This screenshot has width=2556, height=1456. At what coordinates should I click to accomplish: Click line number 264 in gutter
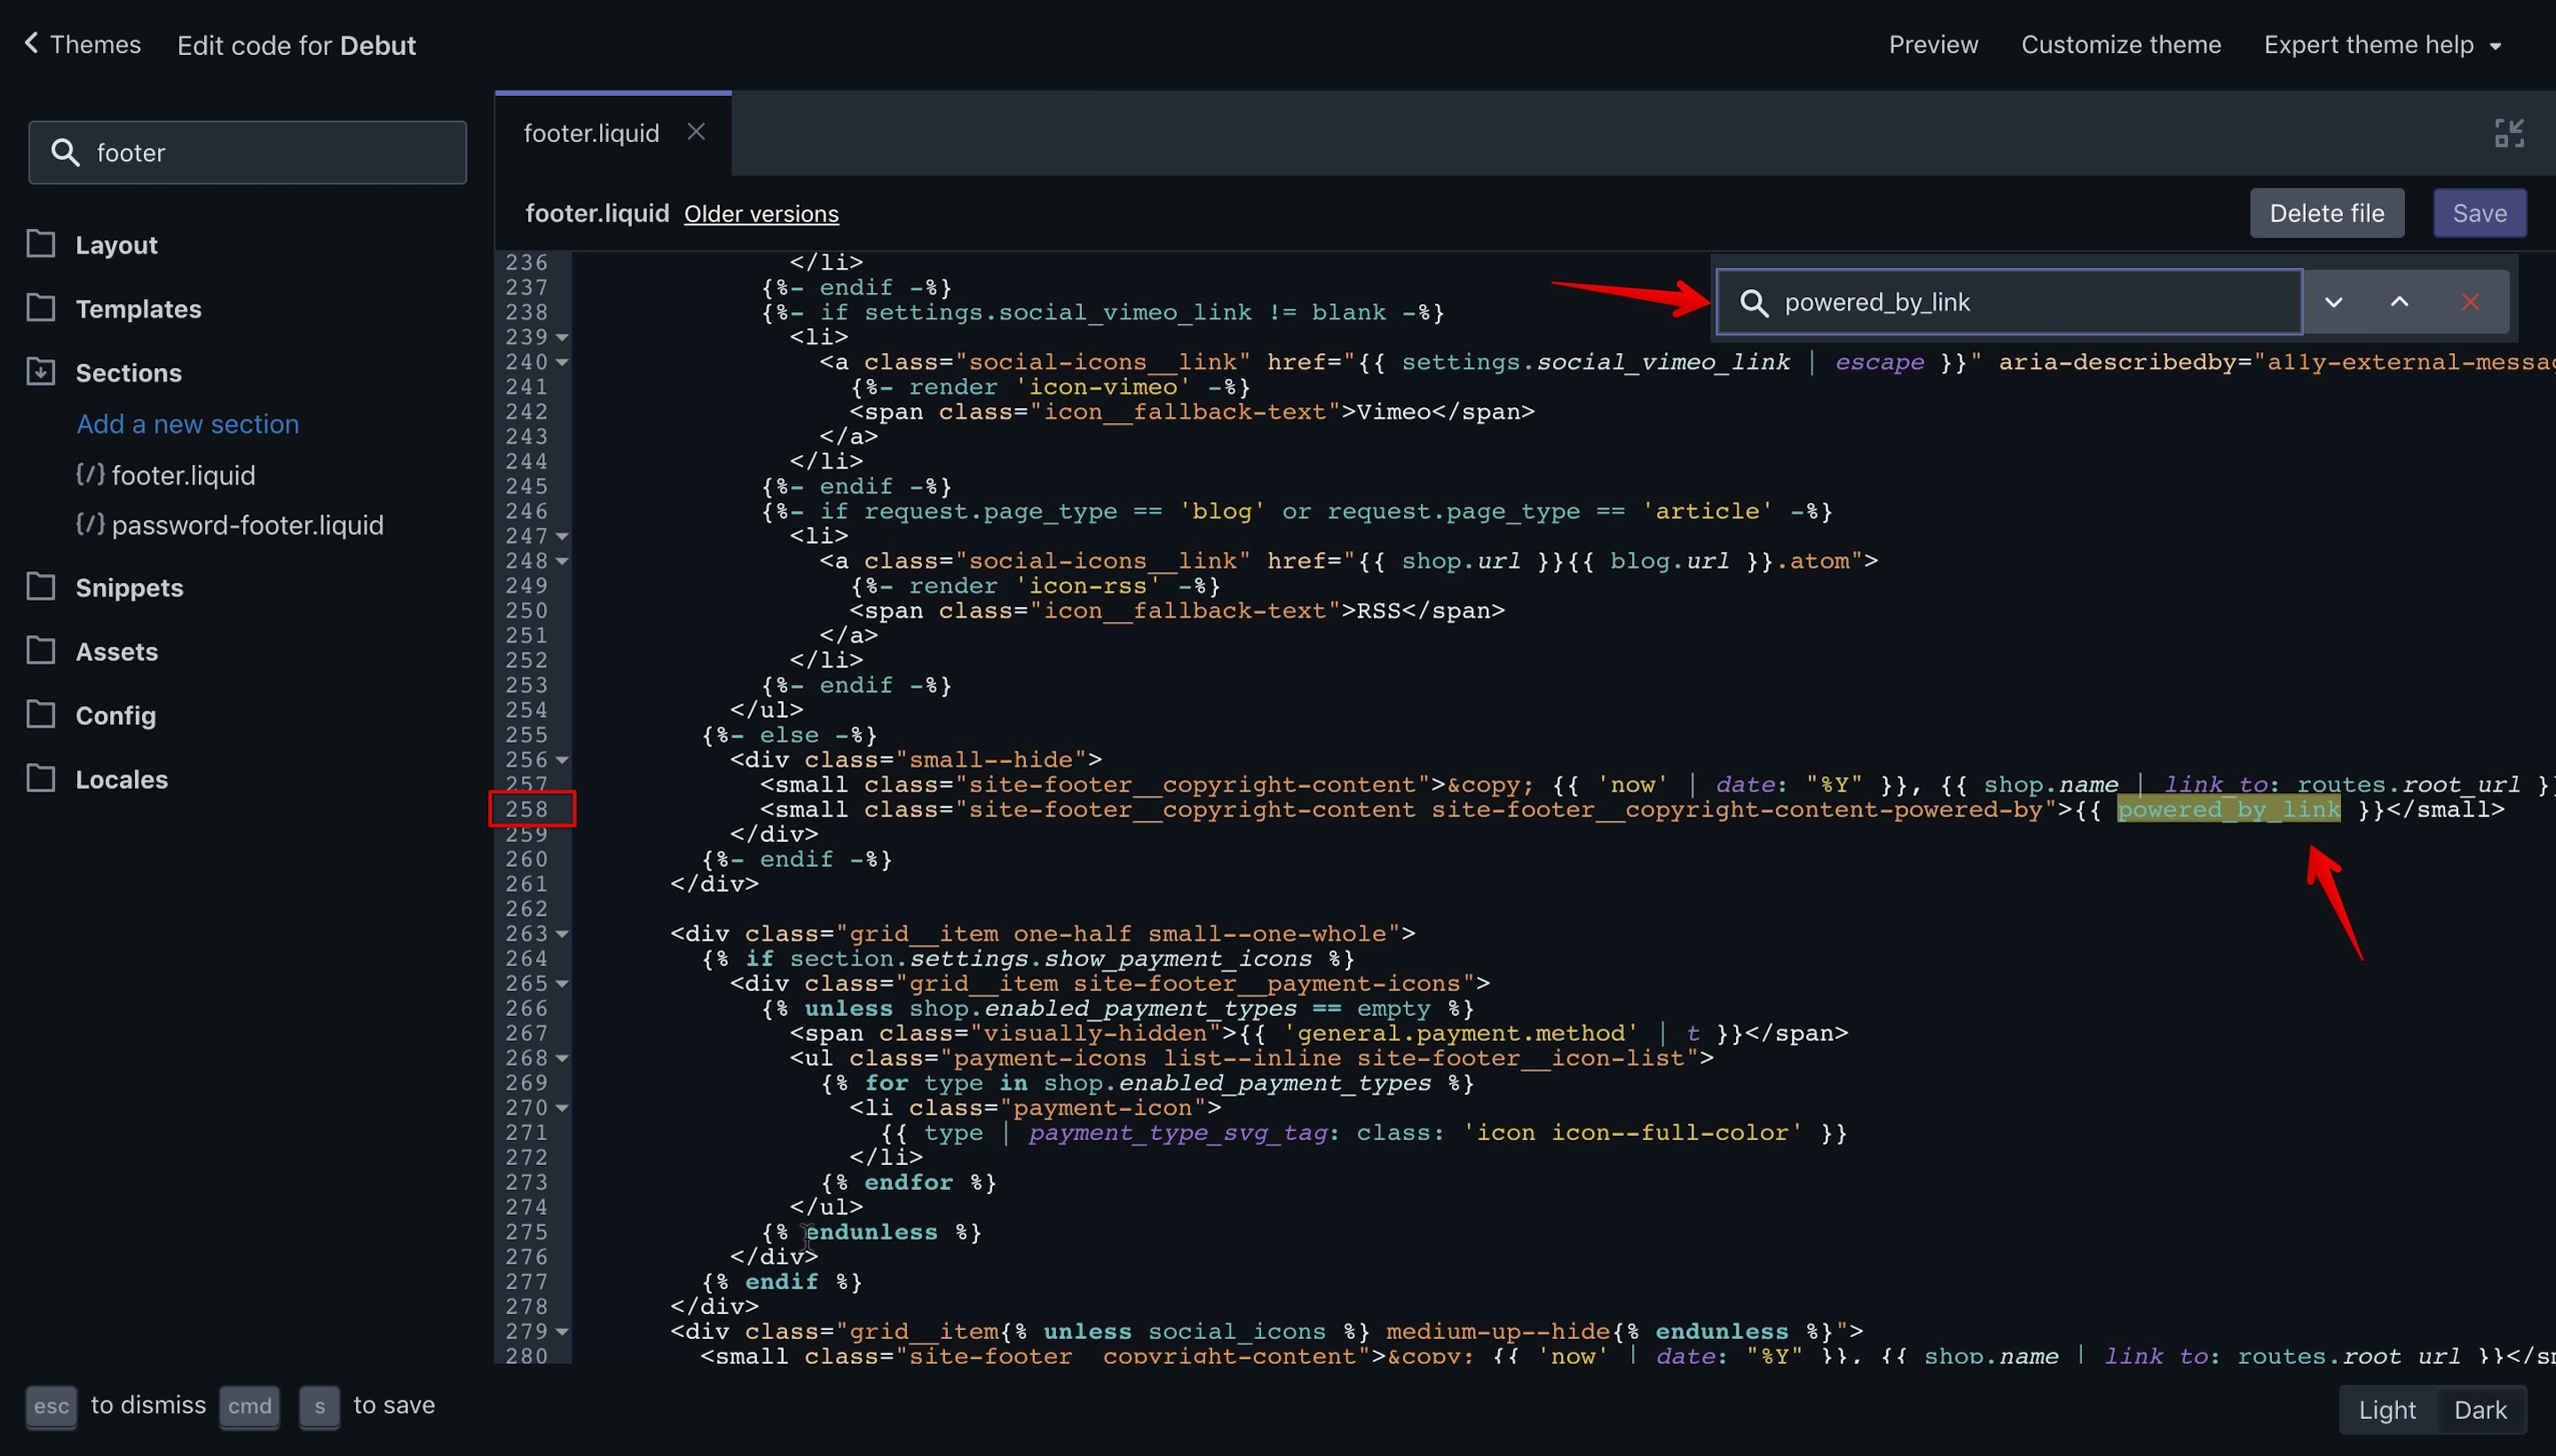coord(526,958)
